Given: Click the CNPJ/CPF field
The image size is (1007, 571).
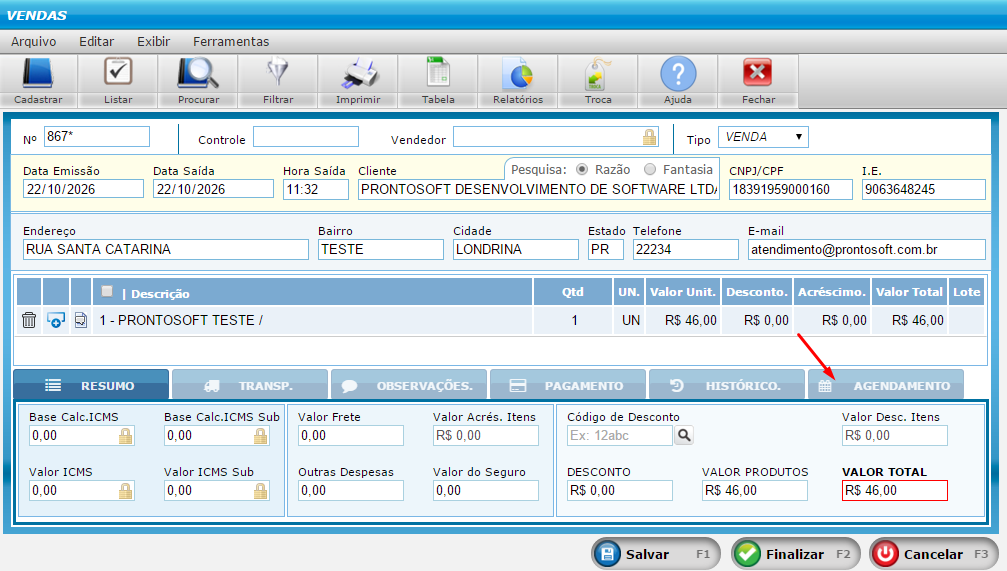Looking at the screenshot, I should pos(791,189).
